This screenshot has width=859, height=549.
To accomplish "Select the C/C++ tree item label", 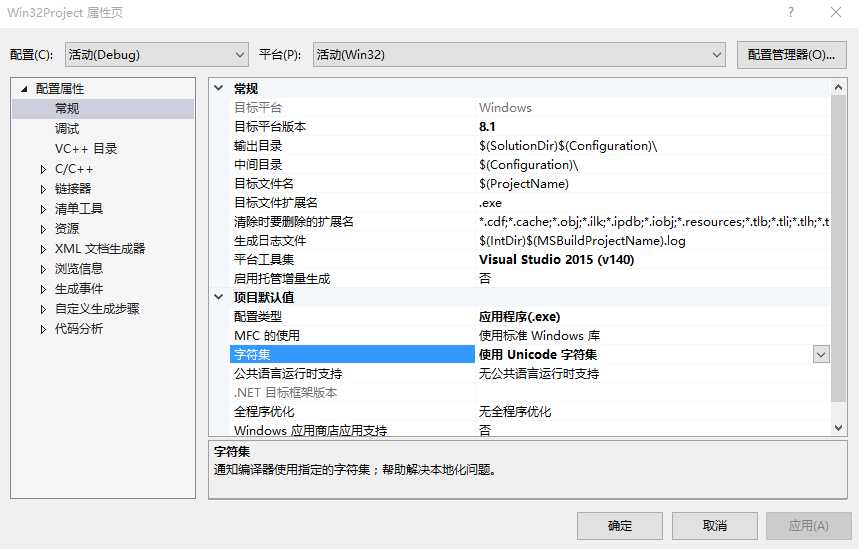I will (74, 169).
